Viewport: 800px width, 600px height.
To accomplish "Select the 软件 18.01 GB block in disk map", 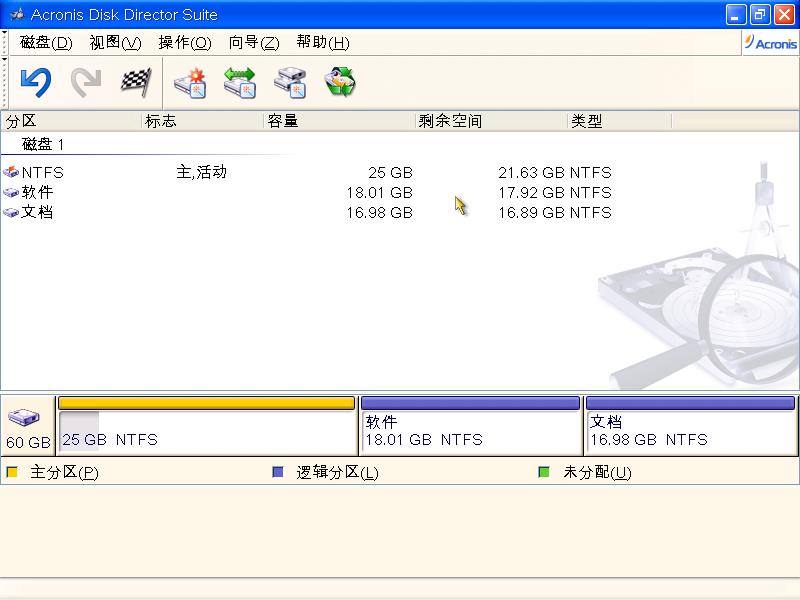I will tap(470, 426).
